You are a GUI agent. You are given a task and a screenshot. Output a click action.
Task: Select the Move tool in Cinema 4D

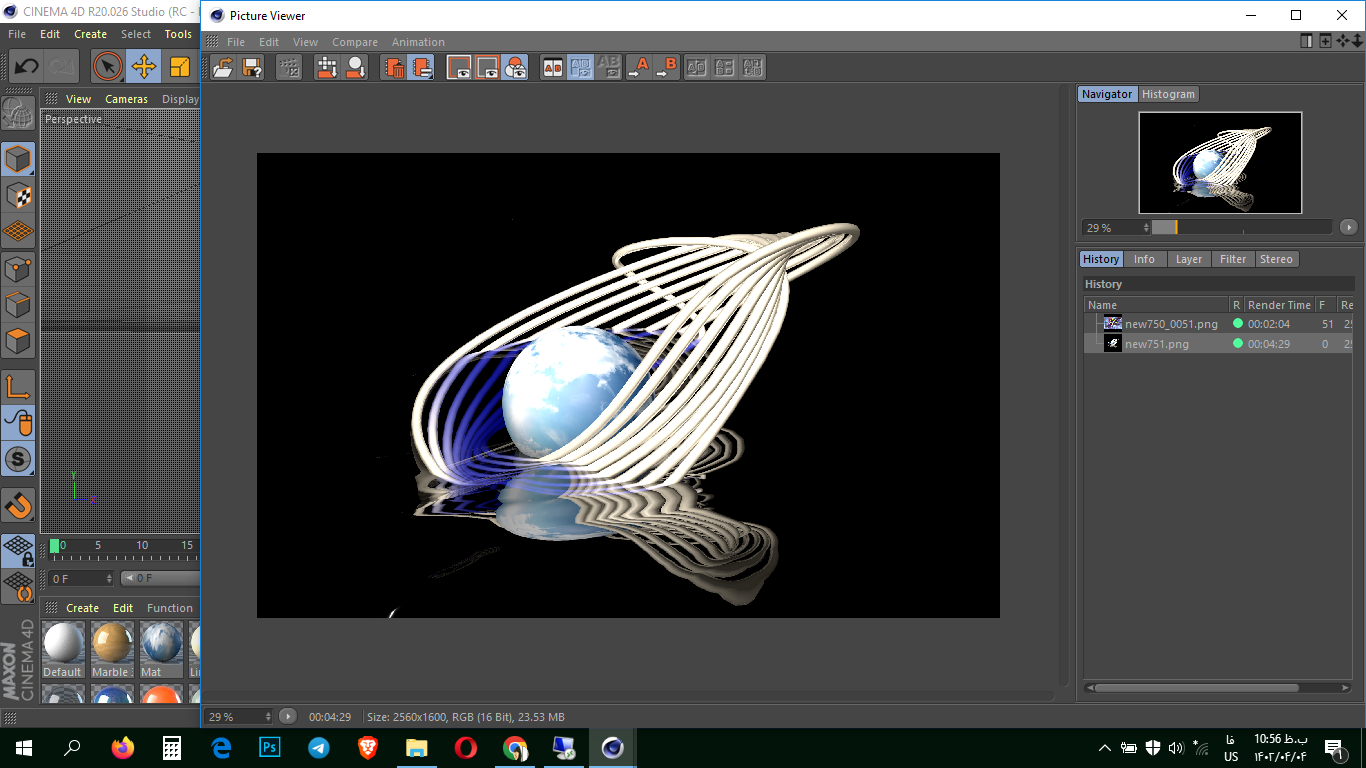click(144, 67)
